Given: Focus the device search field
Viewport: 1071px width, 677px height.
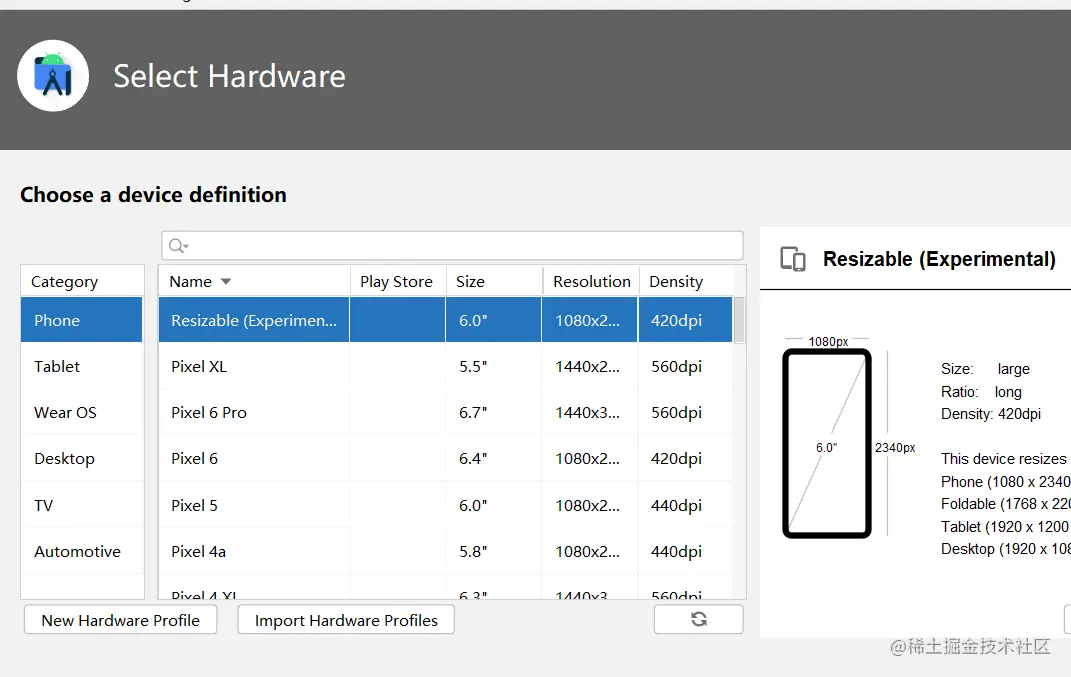Looking at the screenshot, I should pyautogui.click(x=452, y=245).
